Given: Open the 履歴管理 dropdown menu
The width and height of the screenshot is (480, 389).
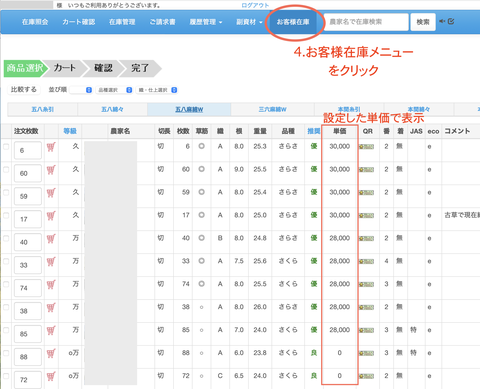Looking at the screenshot, I should click(x=206, y=22).
